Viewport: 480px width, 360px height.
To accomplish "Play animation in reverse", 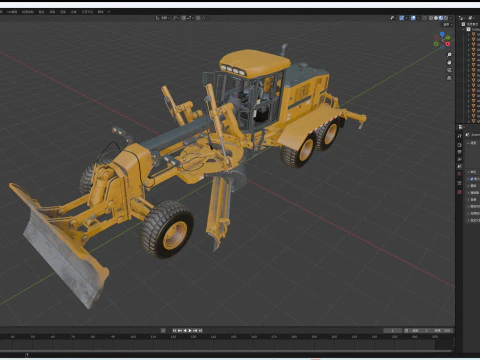I will click(185, 330).
